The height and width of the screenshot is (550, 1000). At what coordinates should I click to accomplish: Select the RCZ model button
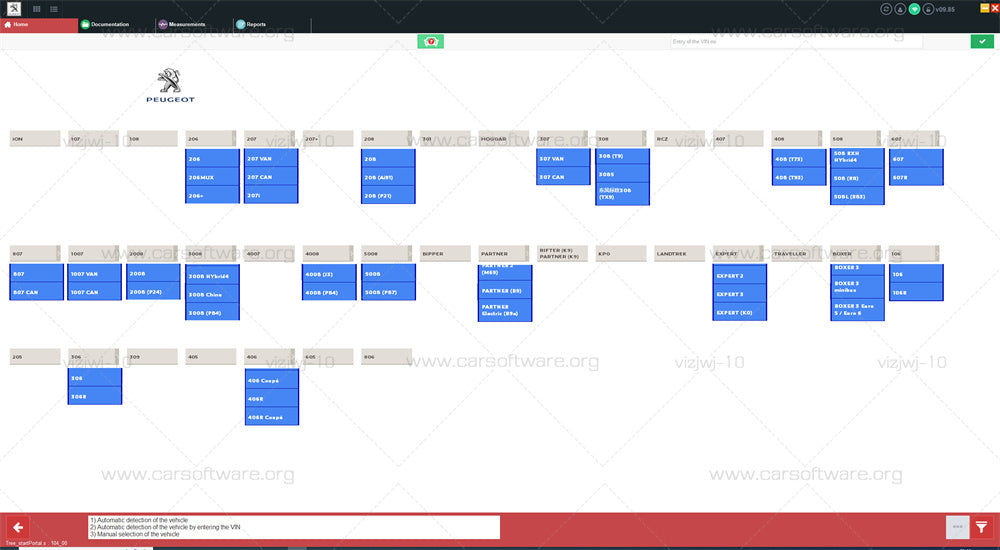click(680, 138)
